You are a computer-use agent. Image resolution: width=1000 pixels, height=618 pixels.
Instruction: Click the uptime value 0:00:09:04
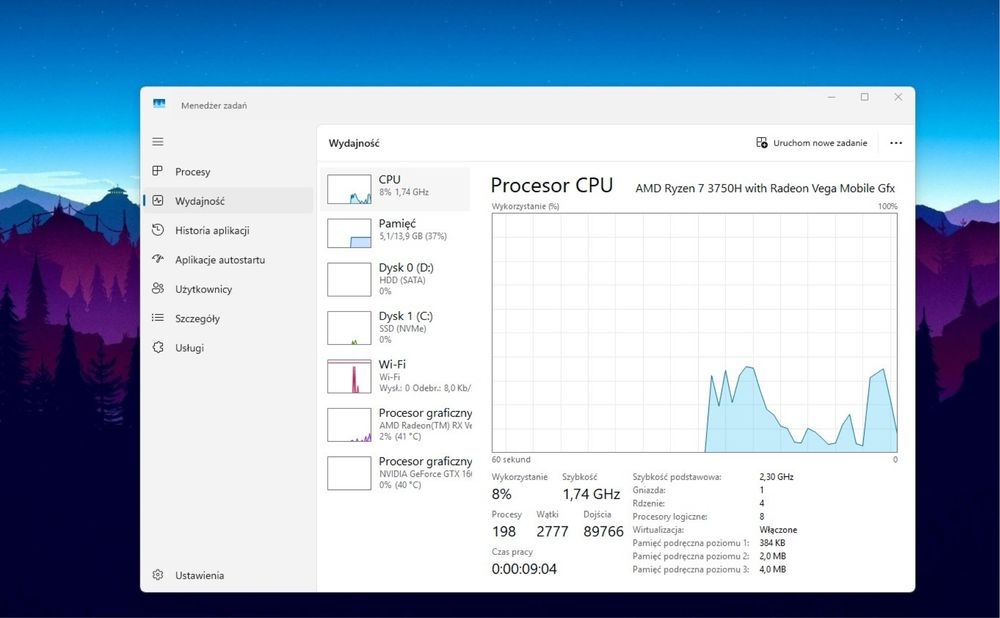524,569
